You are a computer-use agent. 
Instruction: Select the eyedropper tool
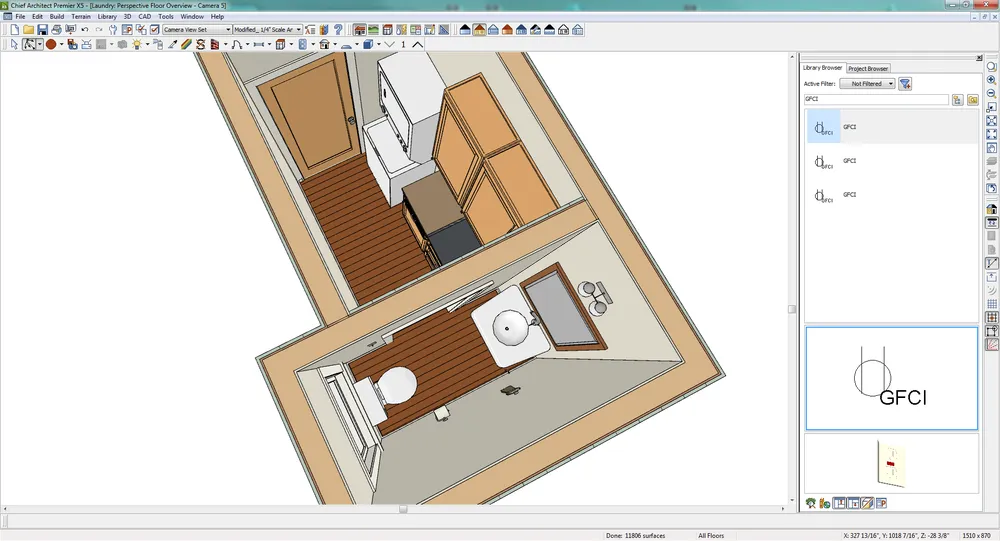172,45
